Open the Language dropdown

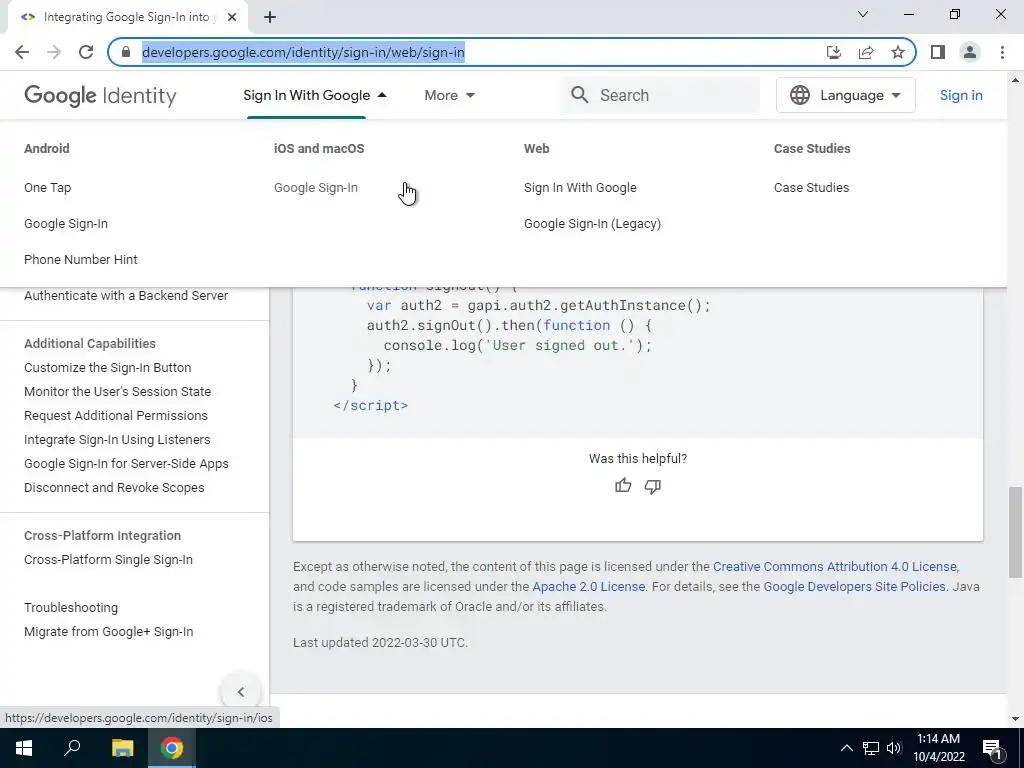pos(846,95)
